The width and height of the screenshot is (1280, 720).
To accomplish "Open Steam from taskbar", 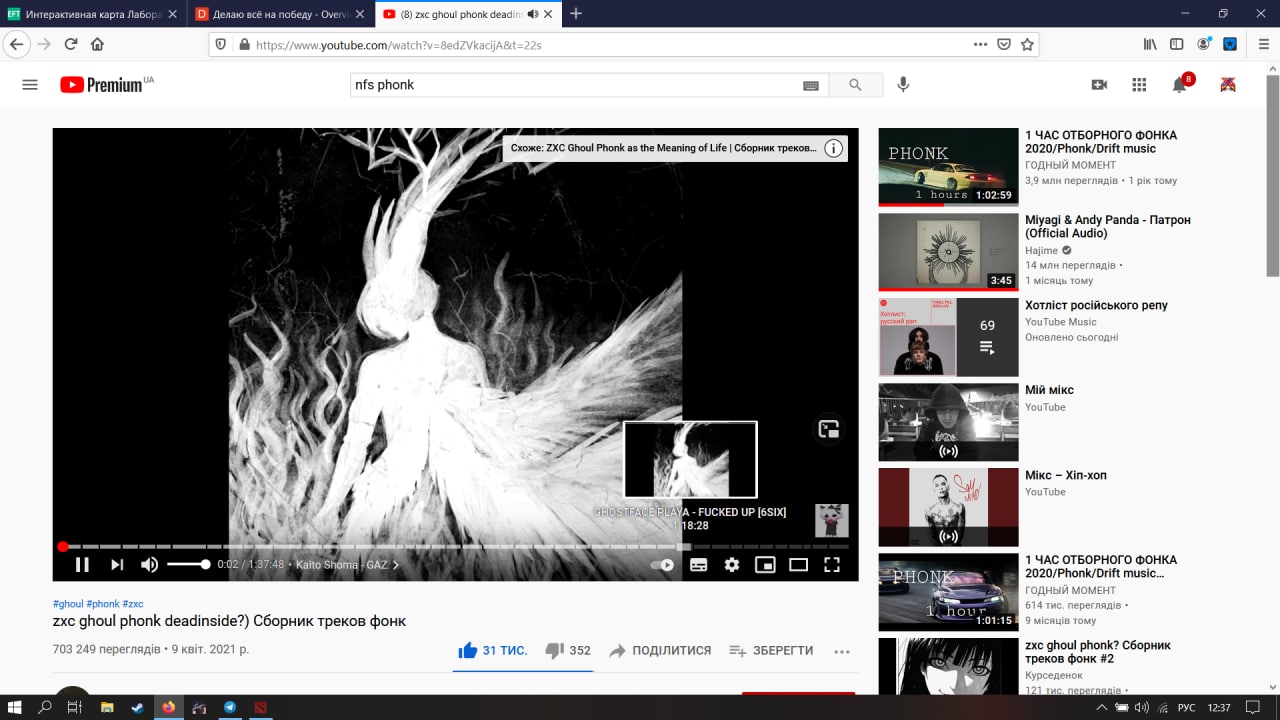I will coord(137,707).
